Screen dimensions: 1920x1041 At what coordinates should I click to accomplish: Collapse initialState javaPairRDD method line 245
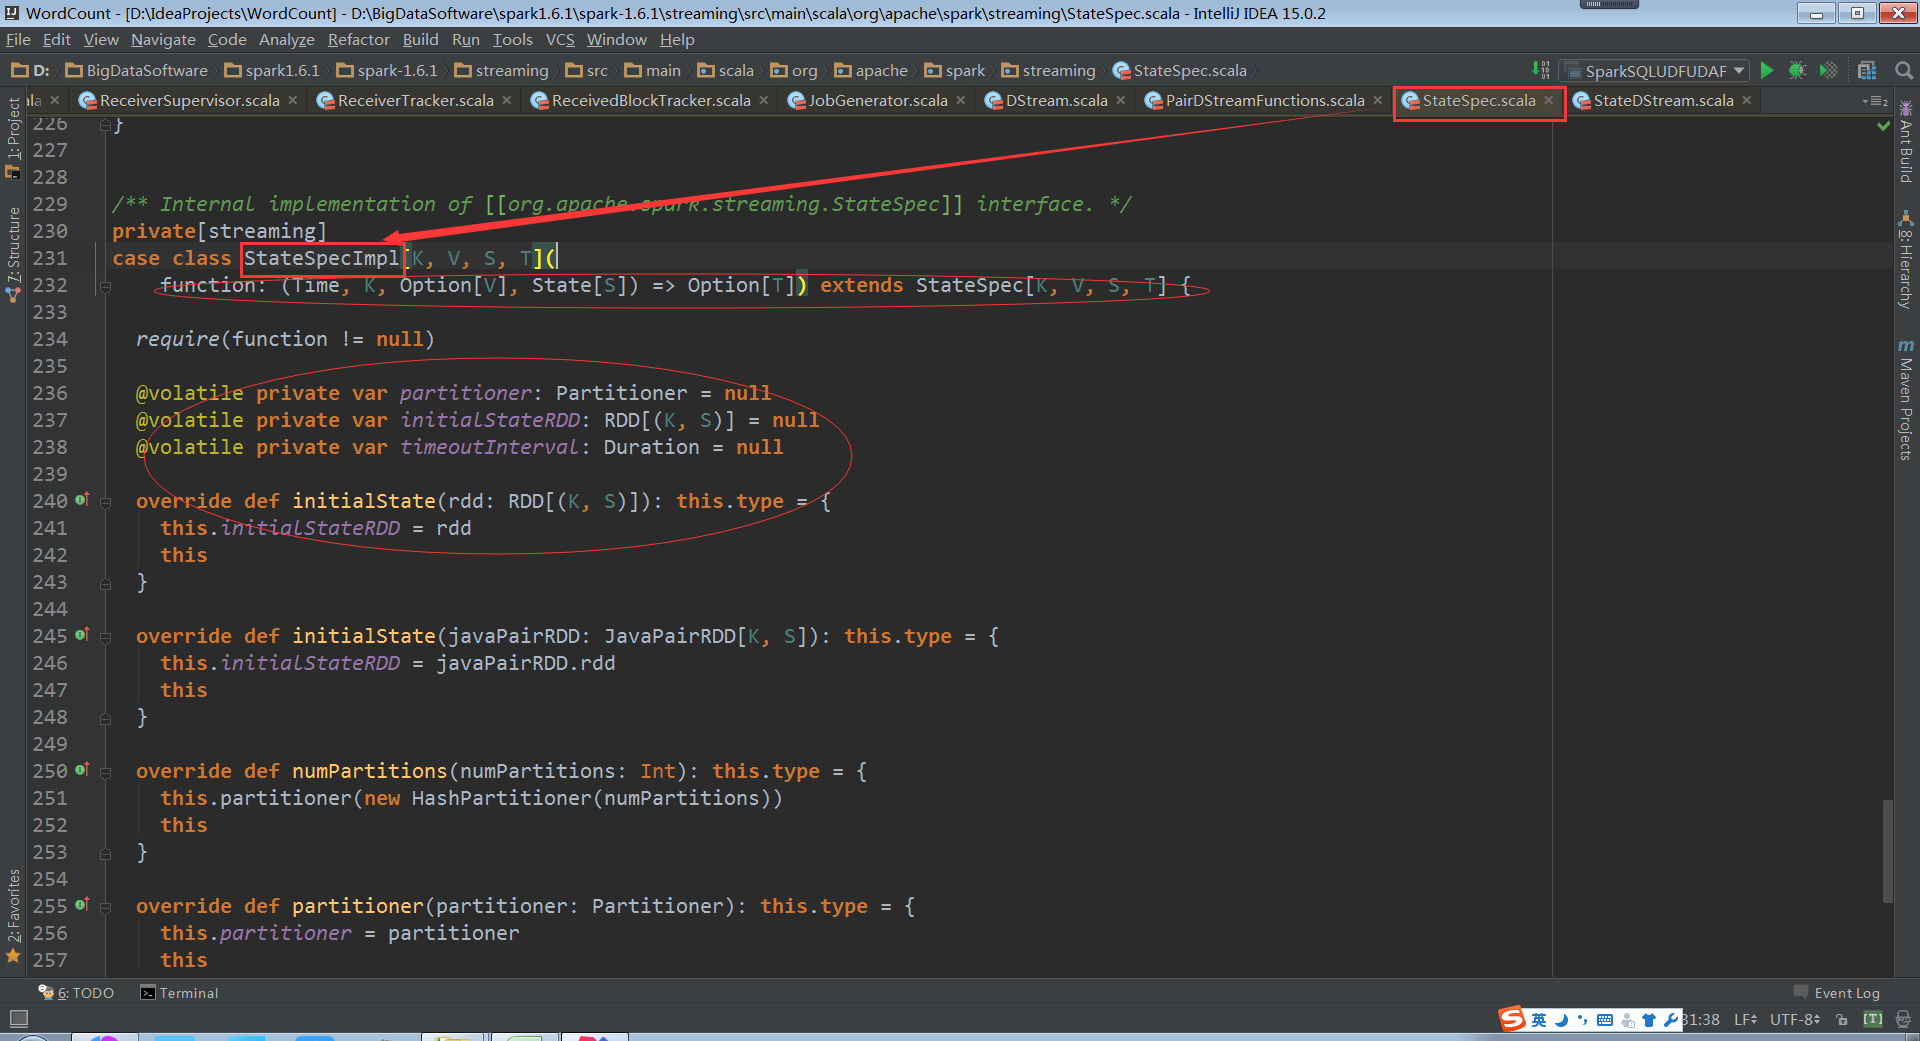point(105,636)
